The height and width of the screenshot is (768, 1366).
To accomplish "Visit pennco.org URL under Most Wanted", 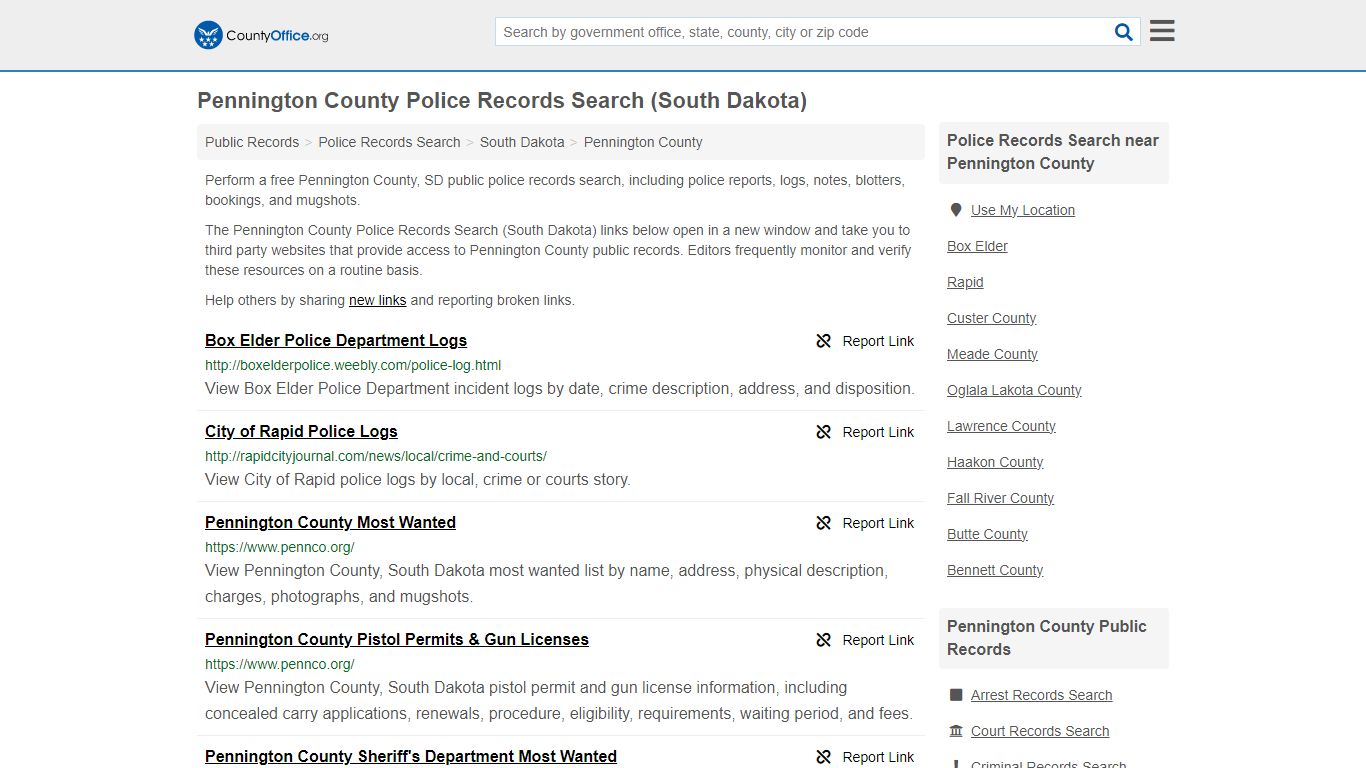I will click(x=280, y=547).
